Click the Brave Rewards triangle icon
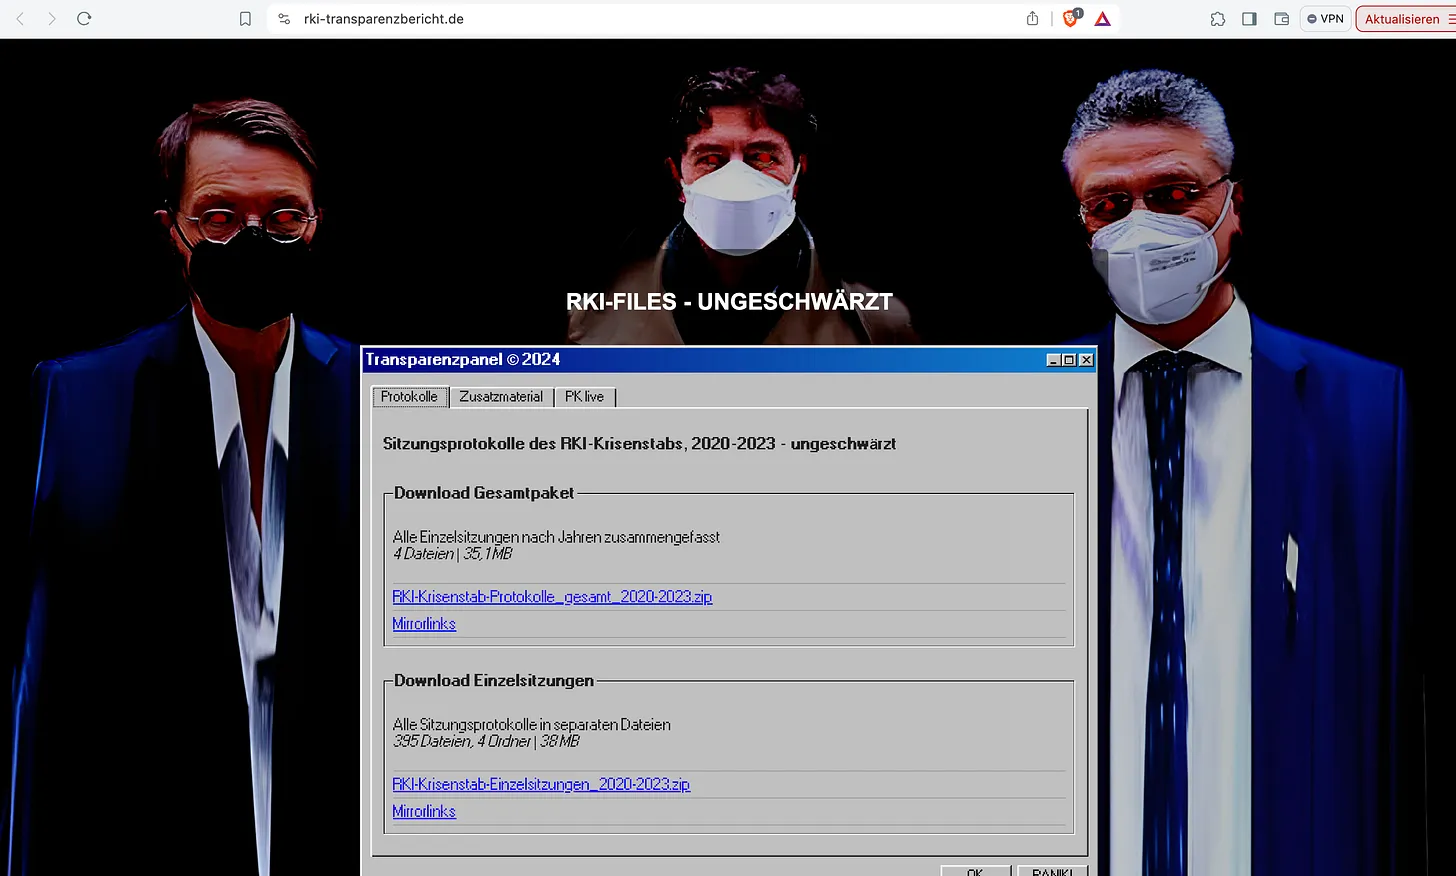Screen dimensions: 1456x876 point(1102,19)
